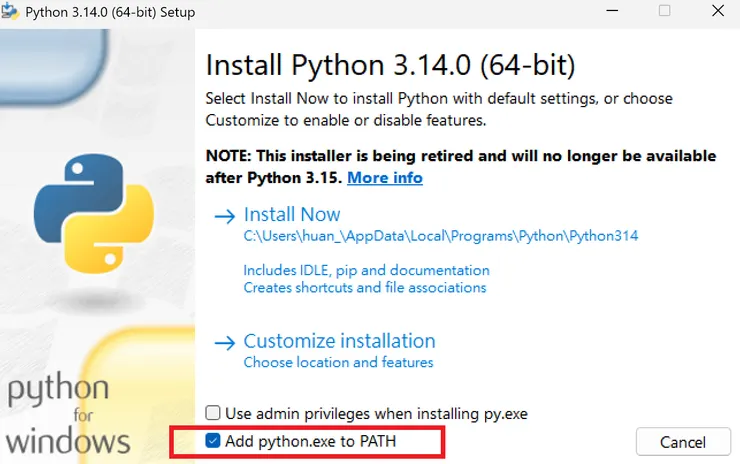Screen dimensions: 740x464
Task: Click the 'python for windows' branding text
Action: pyautogui.click(x=68, y=414)
